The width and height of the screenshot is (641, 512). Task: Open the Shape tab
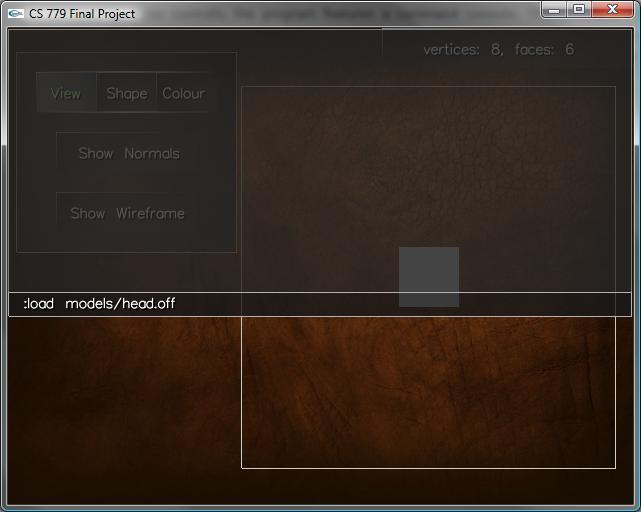pyautogui.click(x=127, y=93)
